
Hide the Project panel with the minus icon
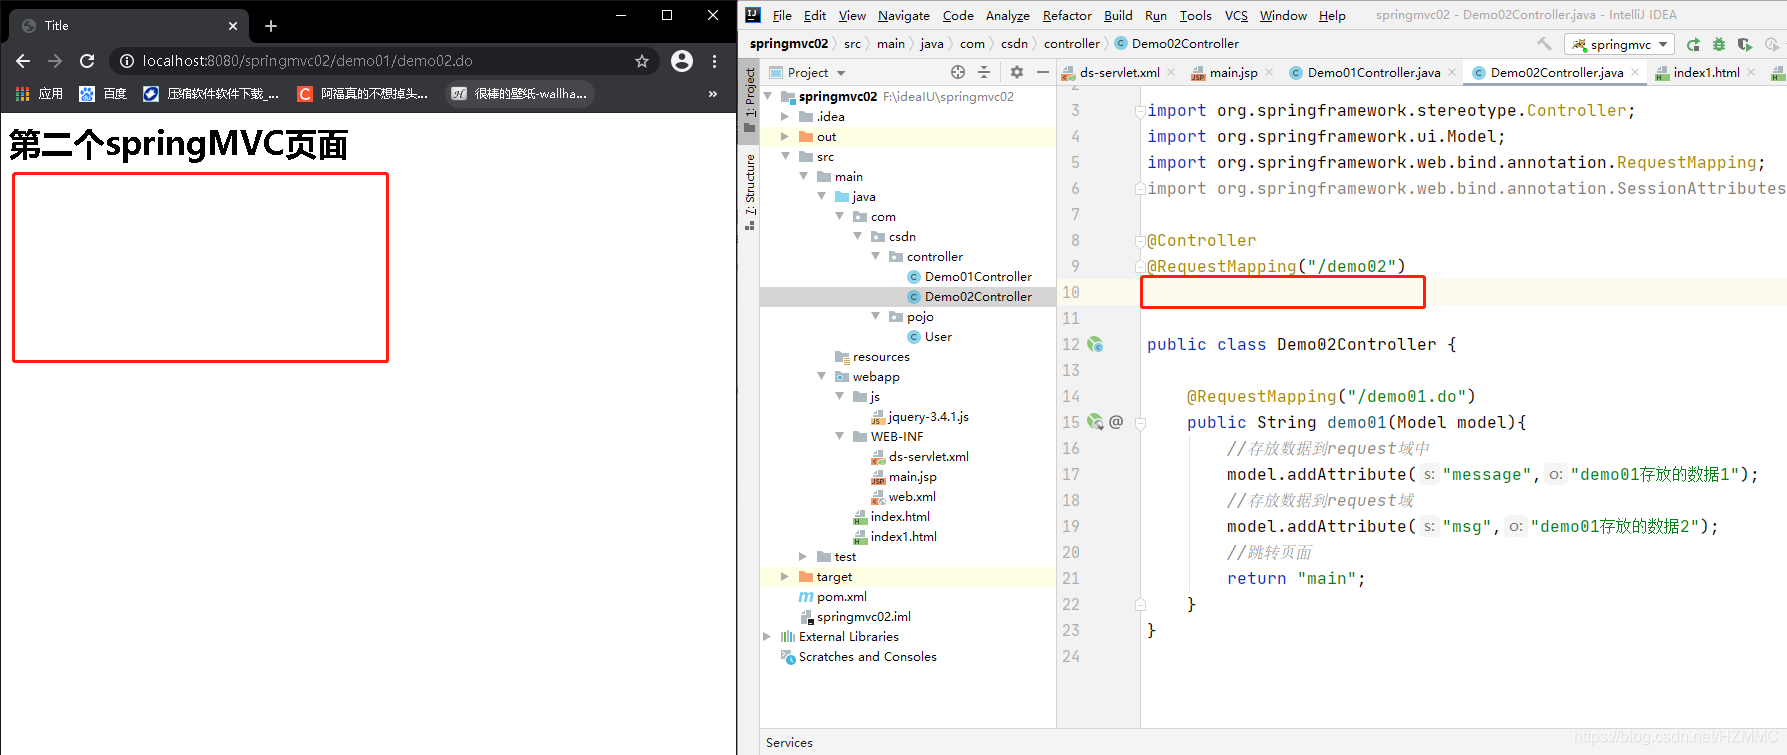point(1043,72)
